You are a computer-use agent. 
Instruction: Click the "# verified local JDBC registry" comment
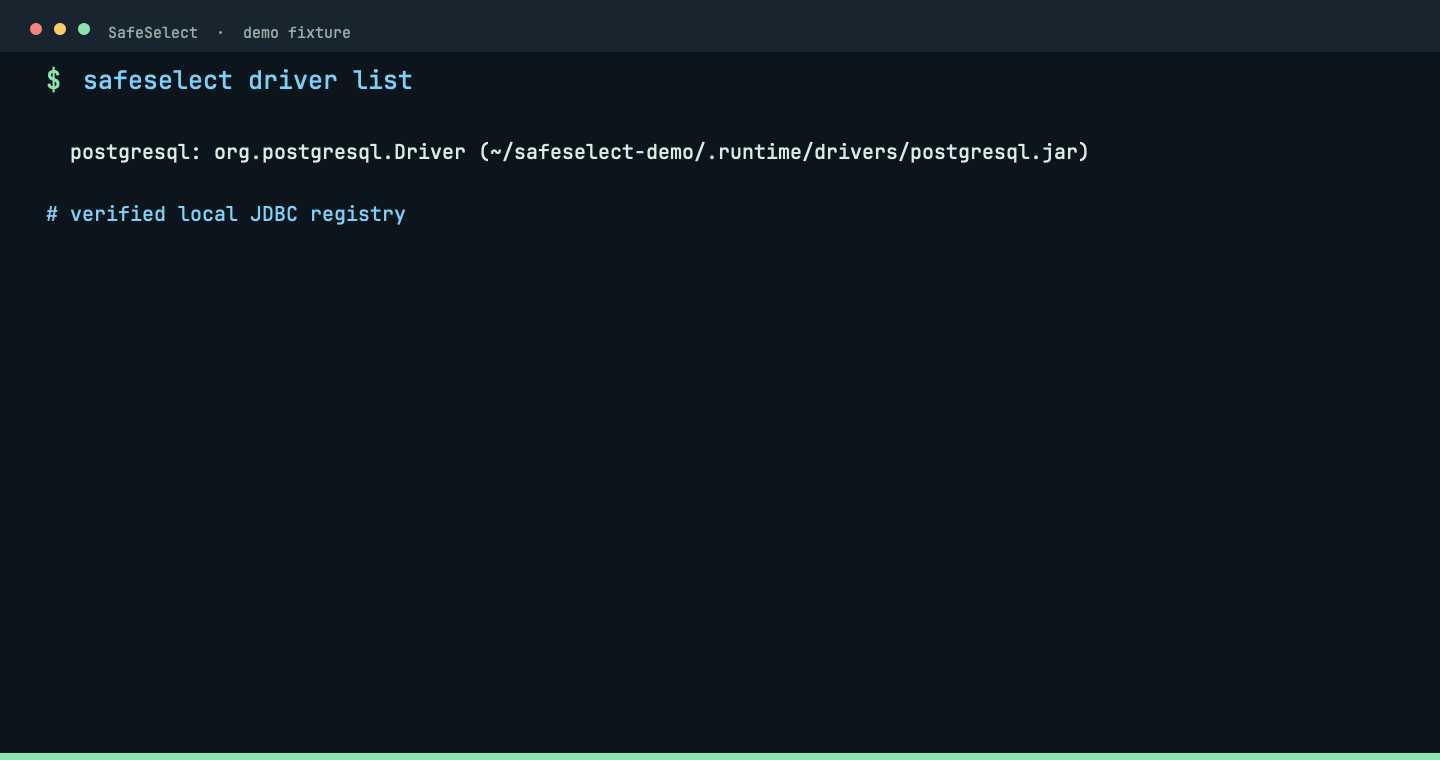[226, 214]
